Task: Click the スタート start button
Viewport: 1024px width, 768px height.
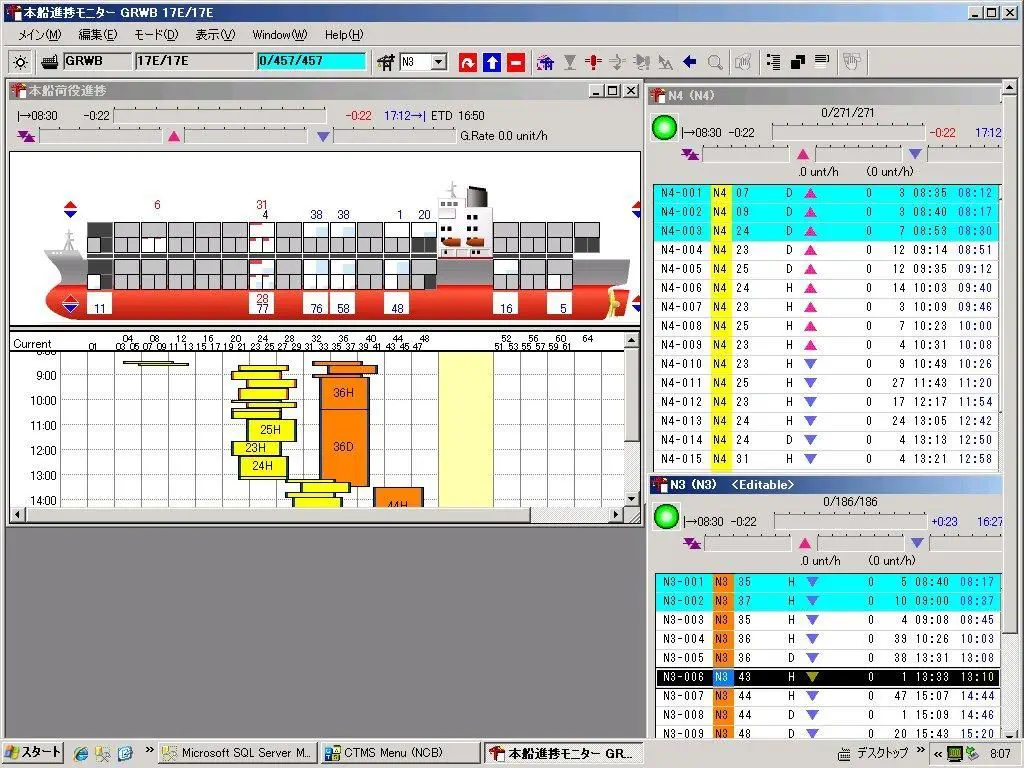Action: [x=33, y=752]
